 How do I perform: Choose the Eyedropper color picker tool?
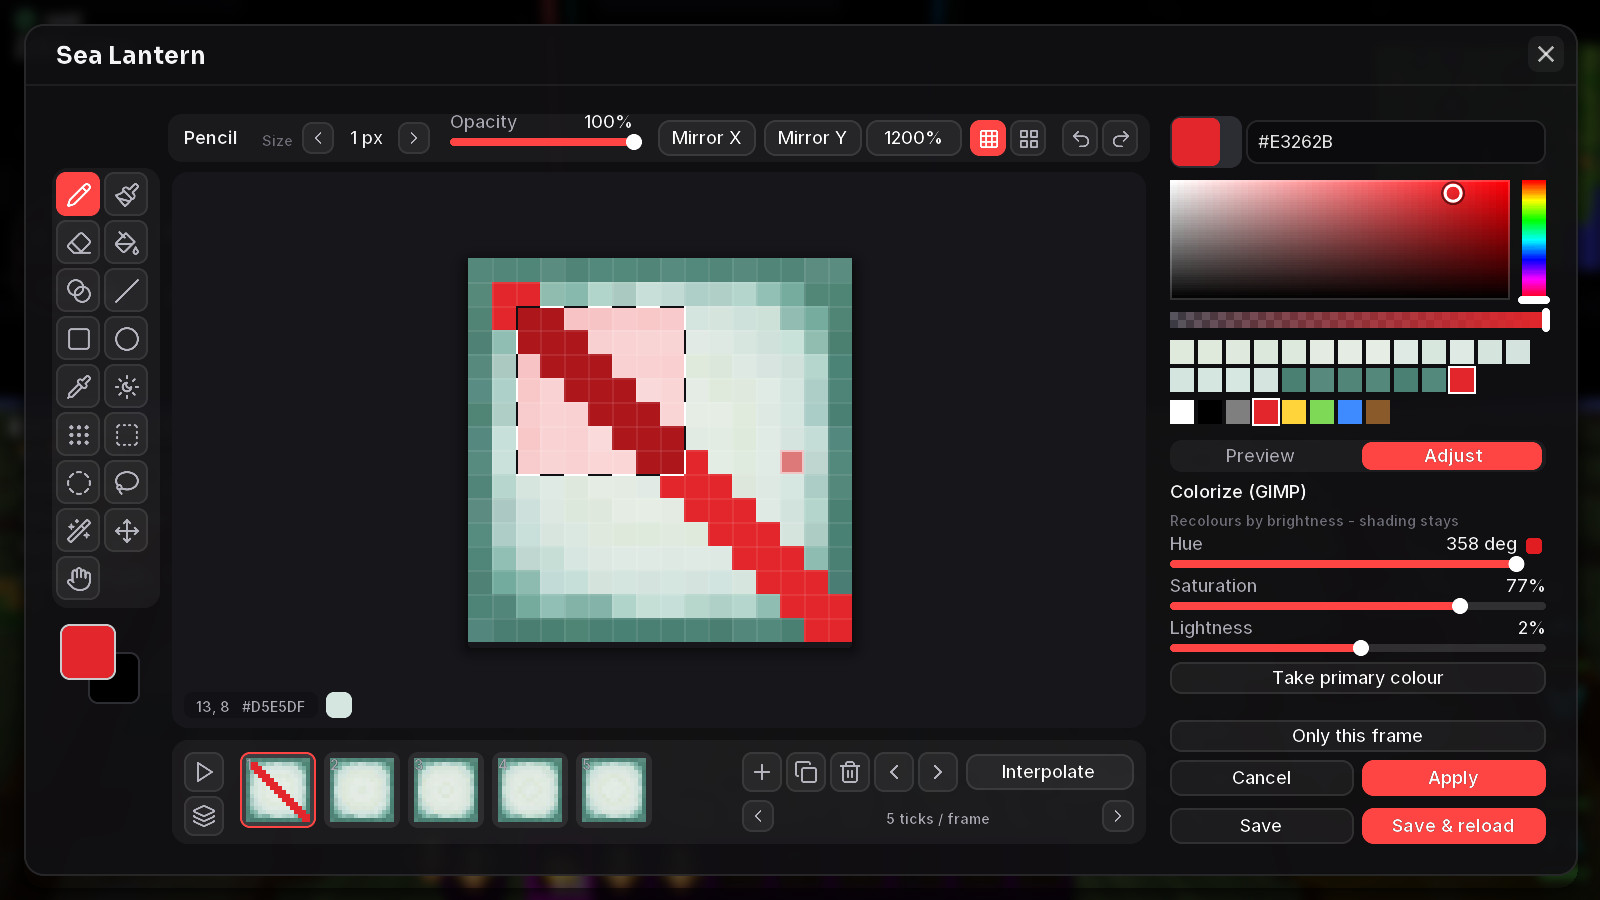[79, 387]
